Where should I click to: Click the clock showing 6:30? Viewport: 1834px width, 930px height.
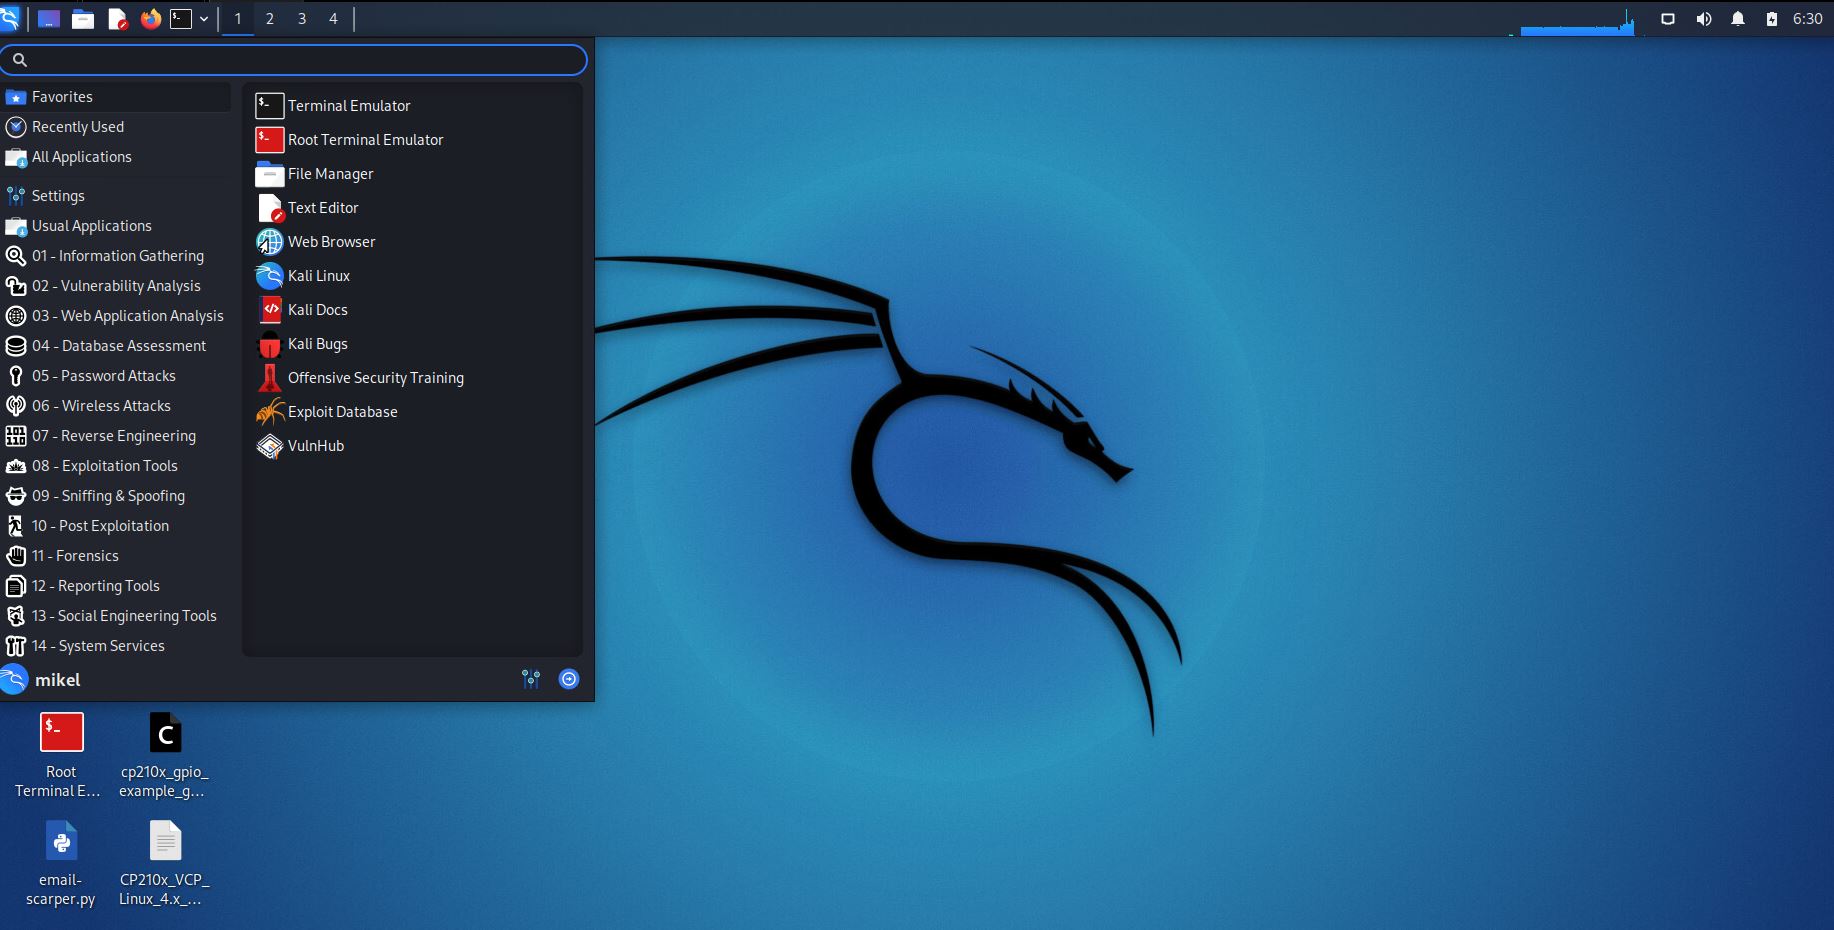(1808, 19)
